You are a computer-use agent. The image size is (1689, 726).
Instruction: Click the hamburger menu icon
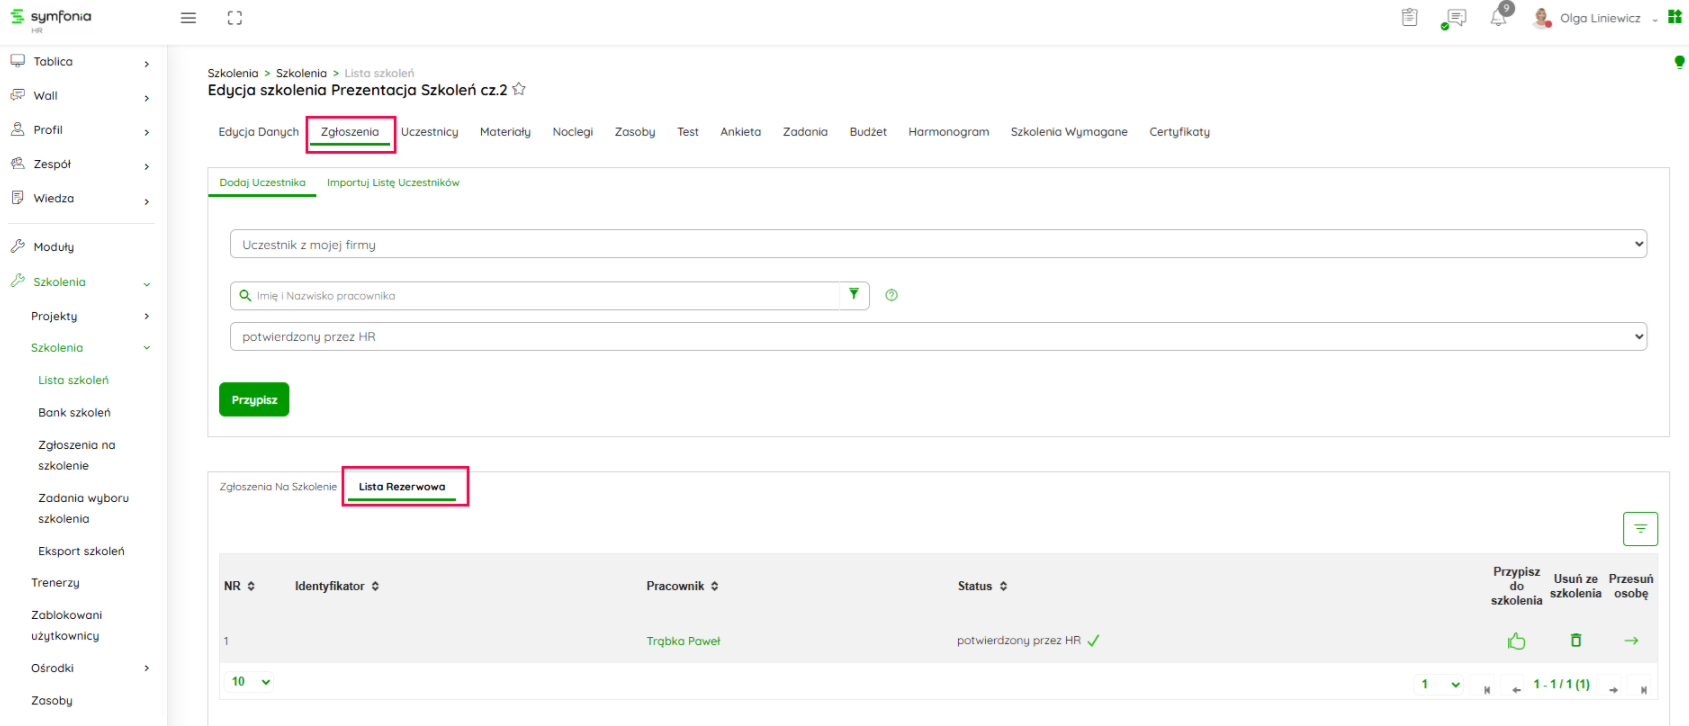tap(188, 18)
